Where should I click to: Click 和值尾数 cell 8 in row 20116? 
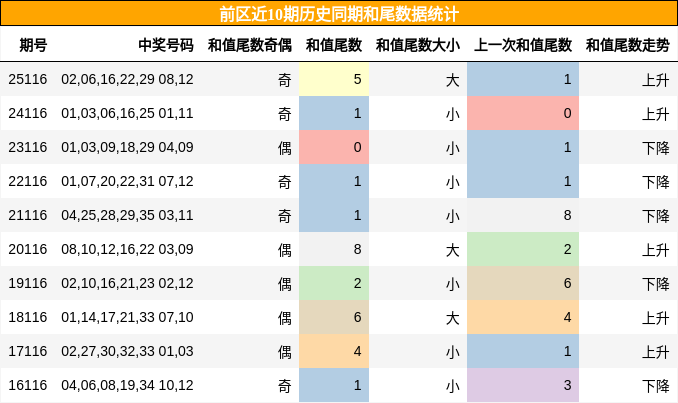tap(334, 249)
